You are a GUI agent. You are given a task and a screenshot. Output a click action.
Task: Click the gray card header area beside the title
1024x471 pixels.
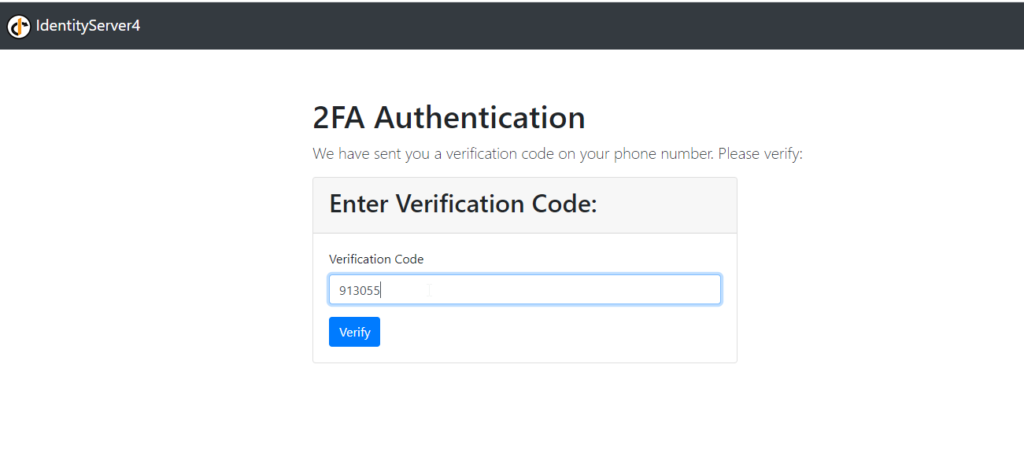click(666, 205)
